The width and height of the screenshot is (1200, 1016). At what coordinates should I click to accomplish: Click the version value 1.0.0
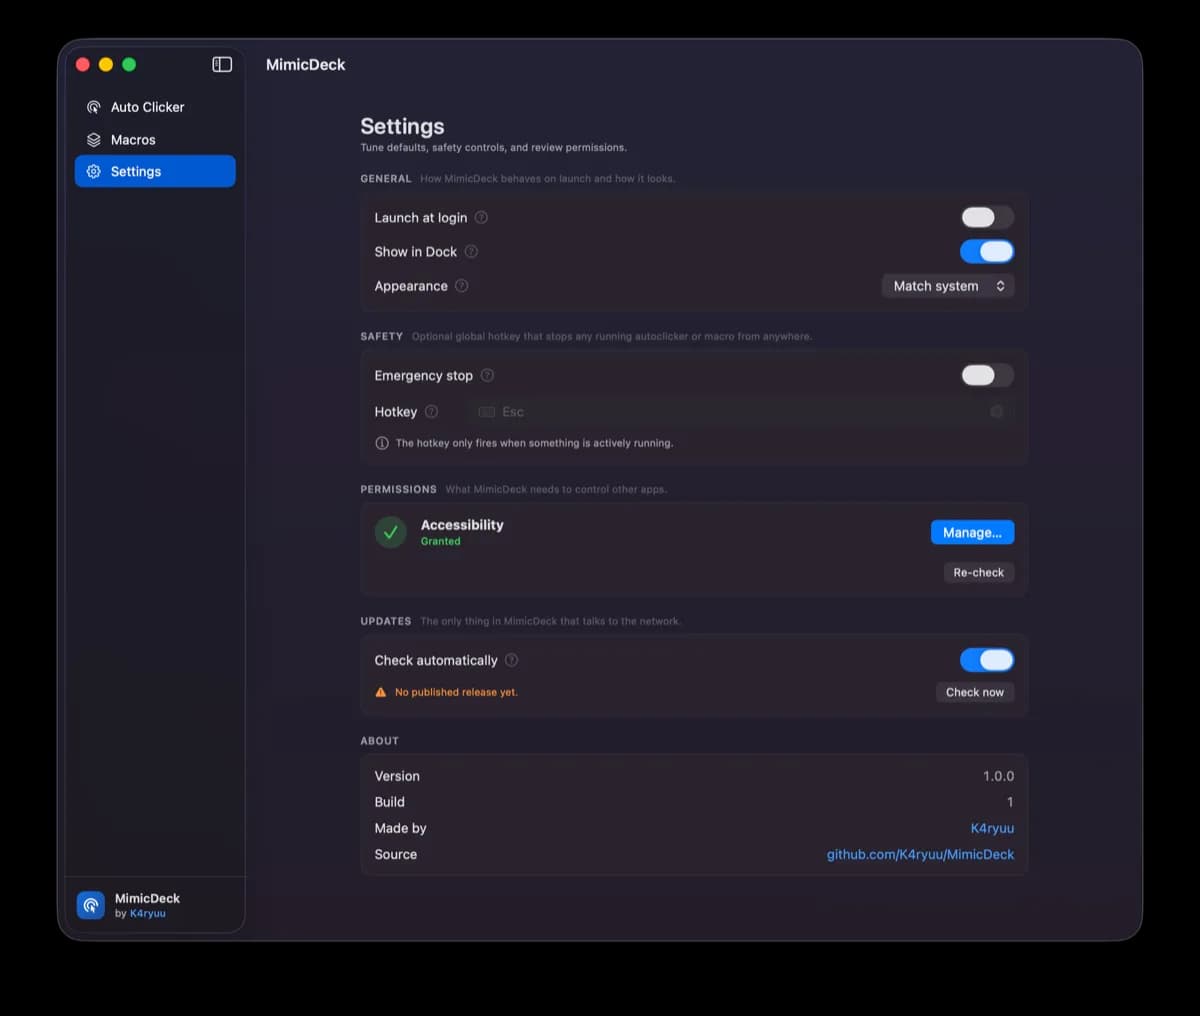pyautogui.click(x=998, y=776)
